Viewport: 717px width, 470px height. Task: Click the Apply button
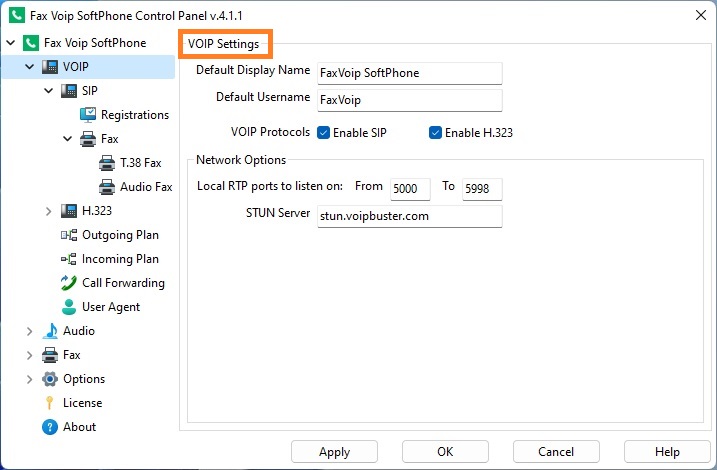(334, 452)
